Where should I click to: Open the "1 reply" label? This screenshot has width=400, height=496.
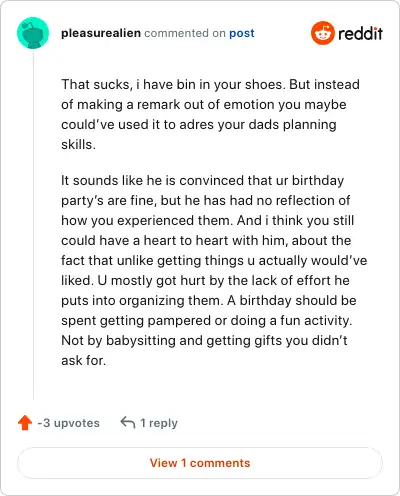click(x=159, y=423)
